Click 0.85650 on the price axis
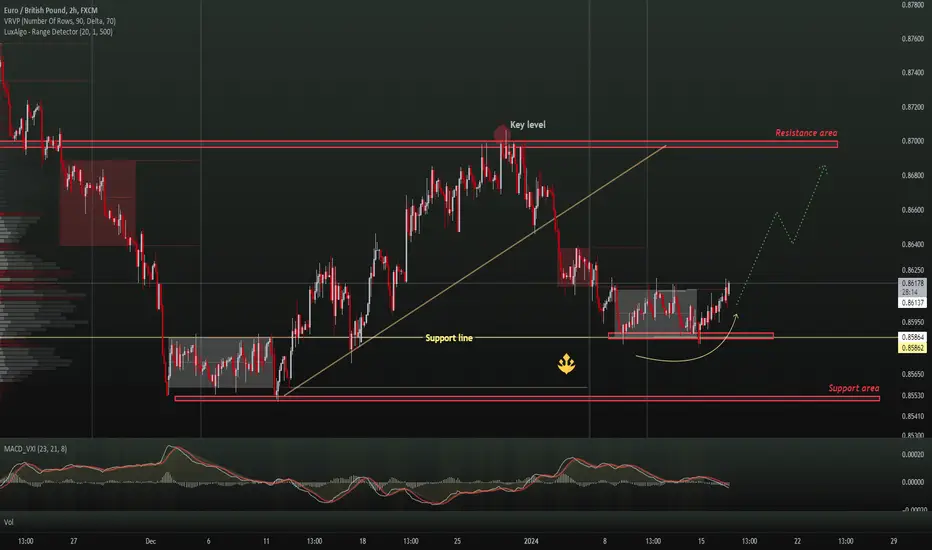Screen dimensions: 932x550 pos(912,374)
